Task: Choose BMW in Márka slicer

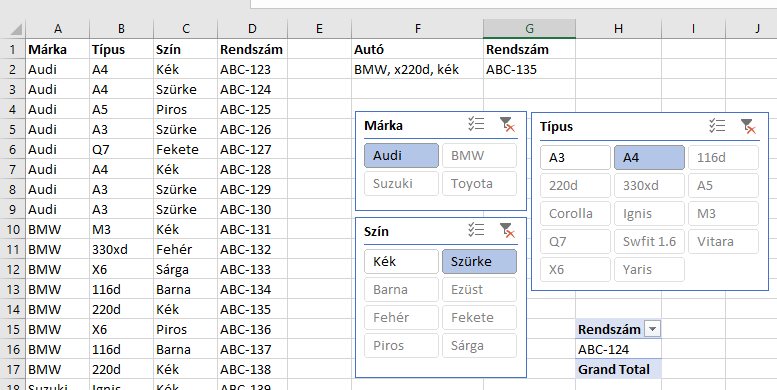Action: tap(479, 156)
